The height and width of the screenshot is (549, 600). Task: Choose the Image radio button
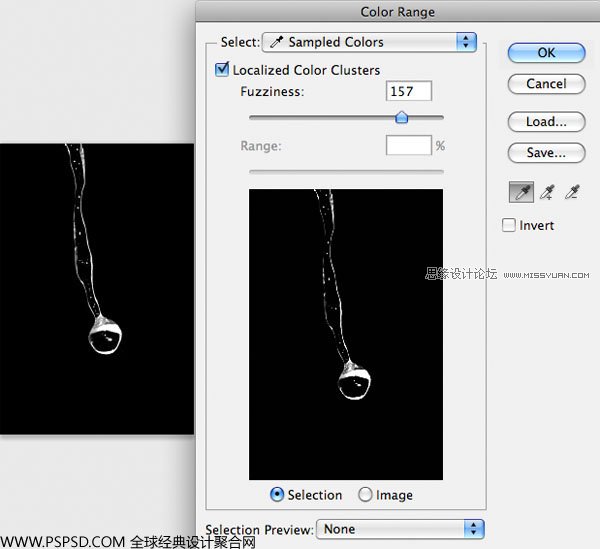point(365,495)
